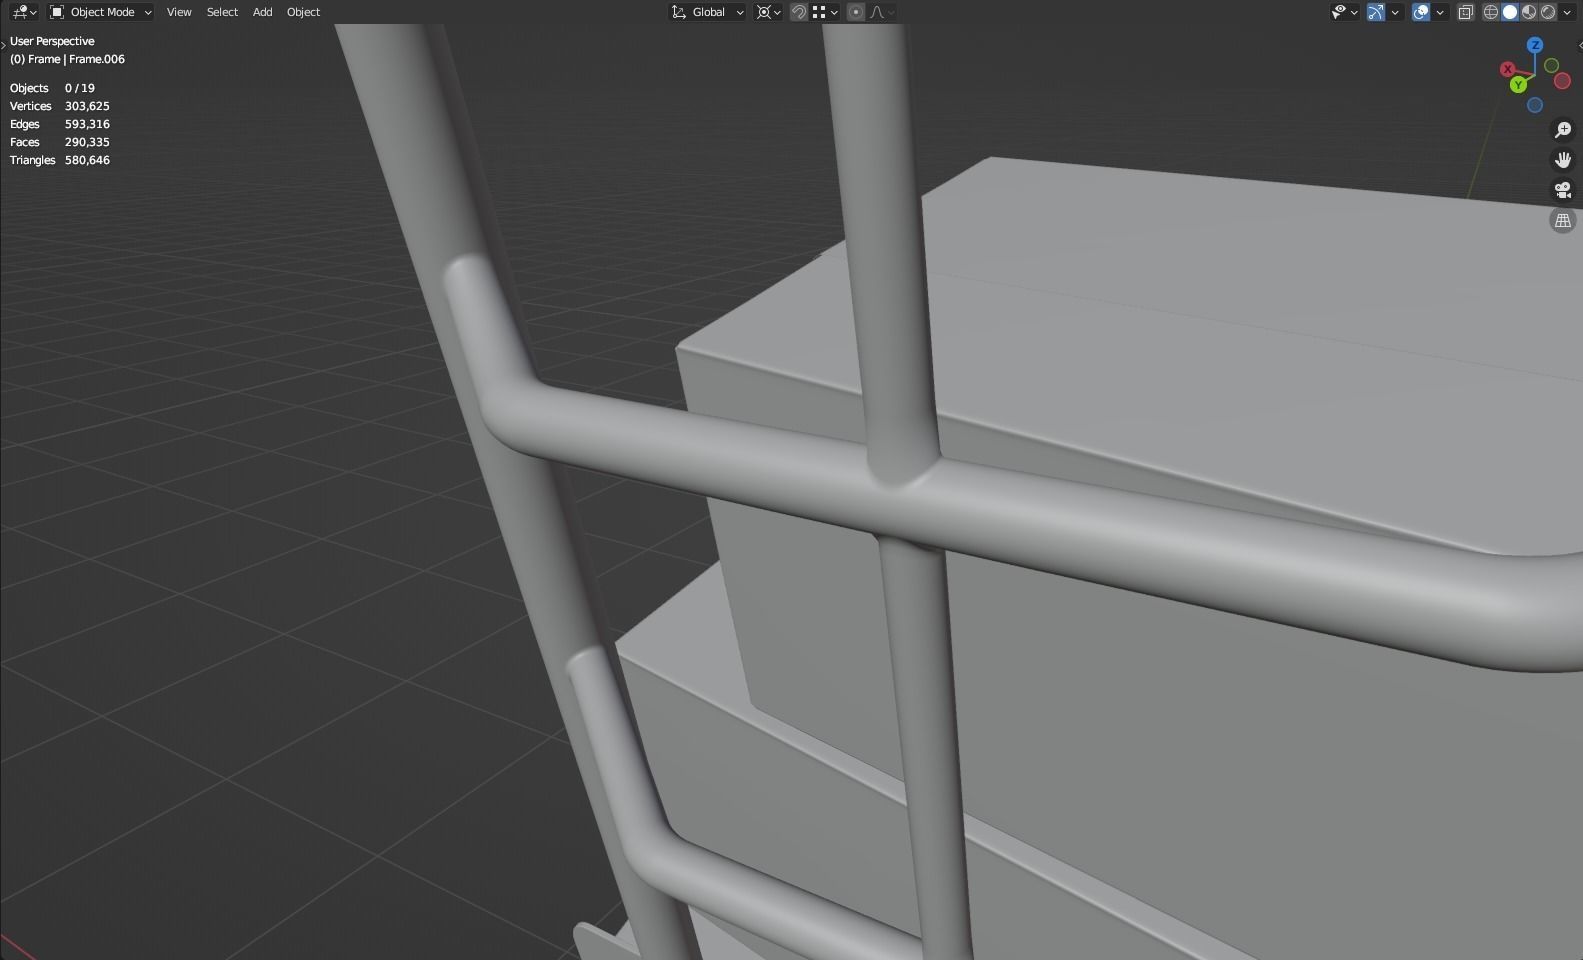Click the red X axis on gizmo
This screenshot has width=1583, height=960.
pos(1507,69)
